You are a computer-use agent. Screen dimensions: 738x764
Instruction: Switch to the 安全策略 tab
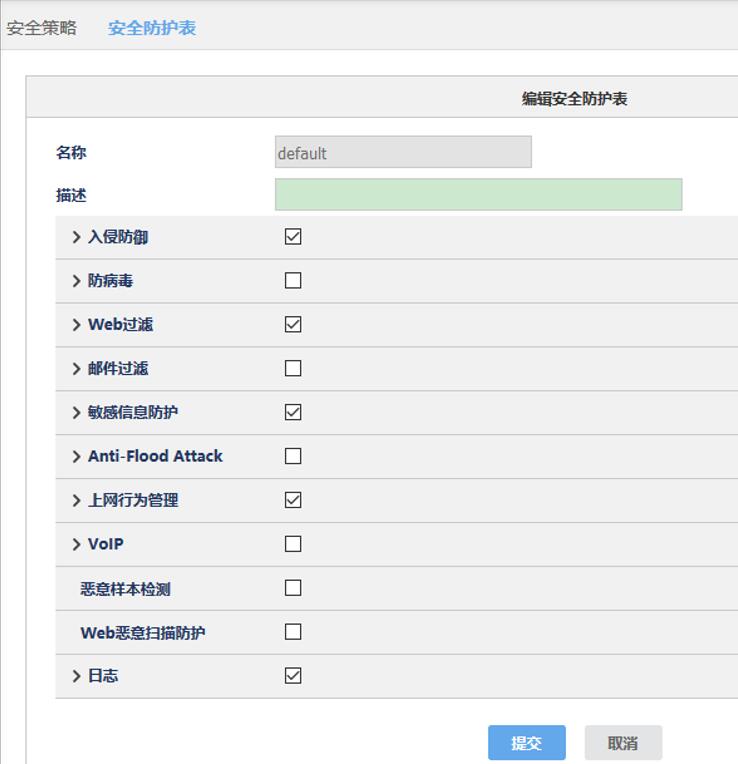pos(41,28)
